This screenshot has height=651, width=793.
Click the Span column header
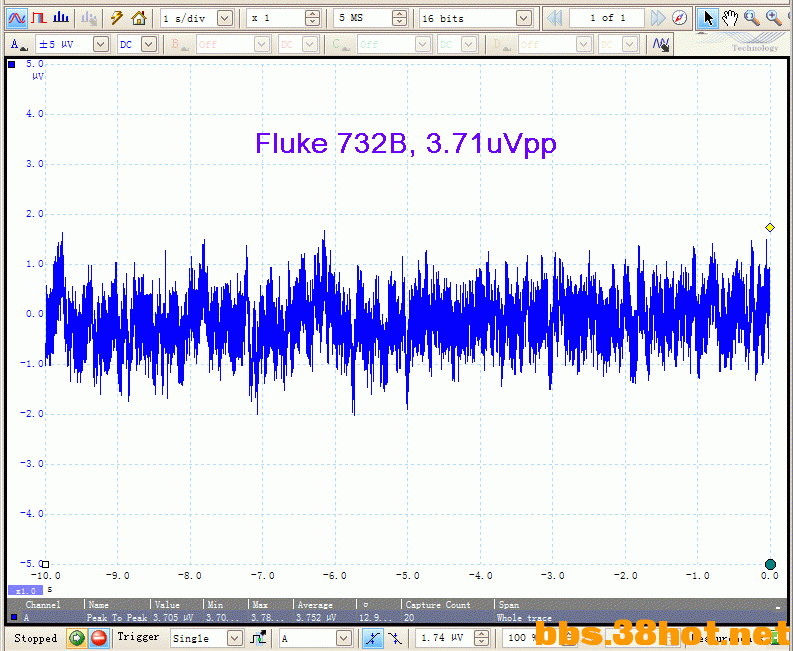pyautogui.click(x=508, y=604)
